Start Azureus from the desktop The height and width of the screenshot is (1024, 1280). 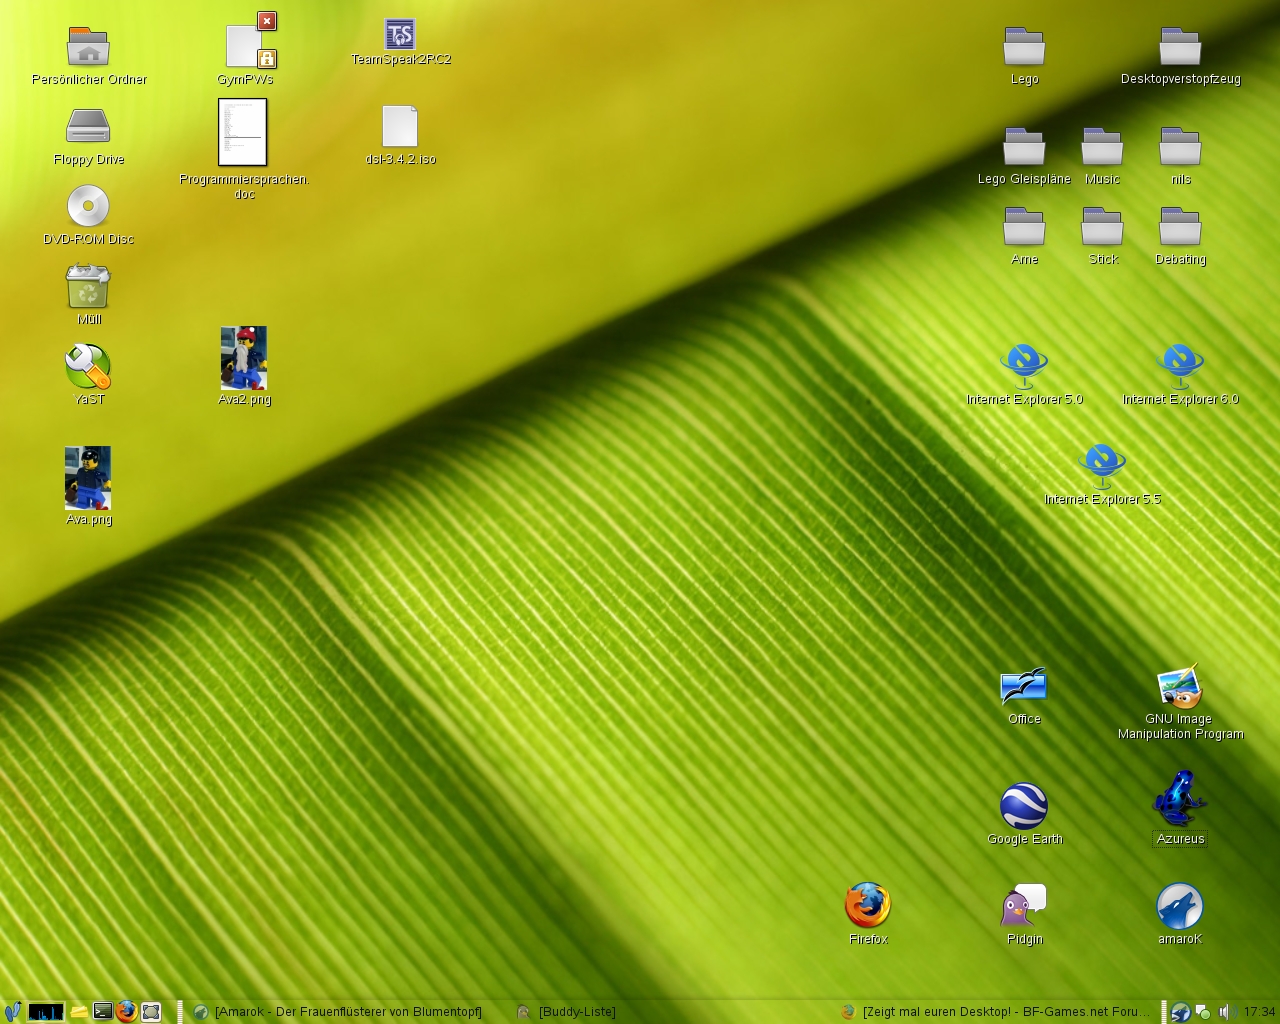pos(1180,798)
